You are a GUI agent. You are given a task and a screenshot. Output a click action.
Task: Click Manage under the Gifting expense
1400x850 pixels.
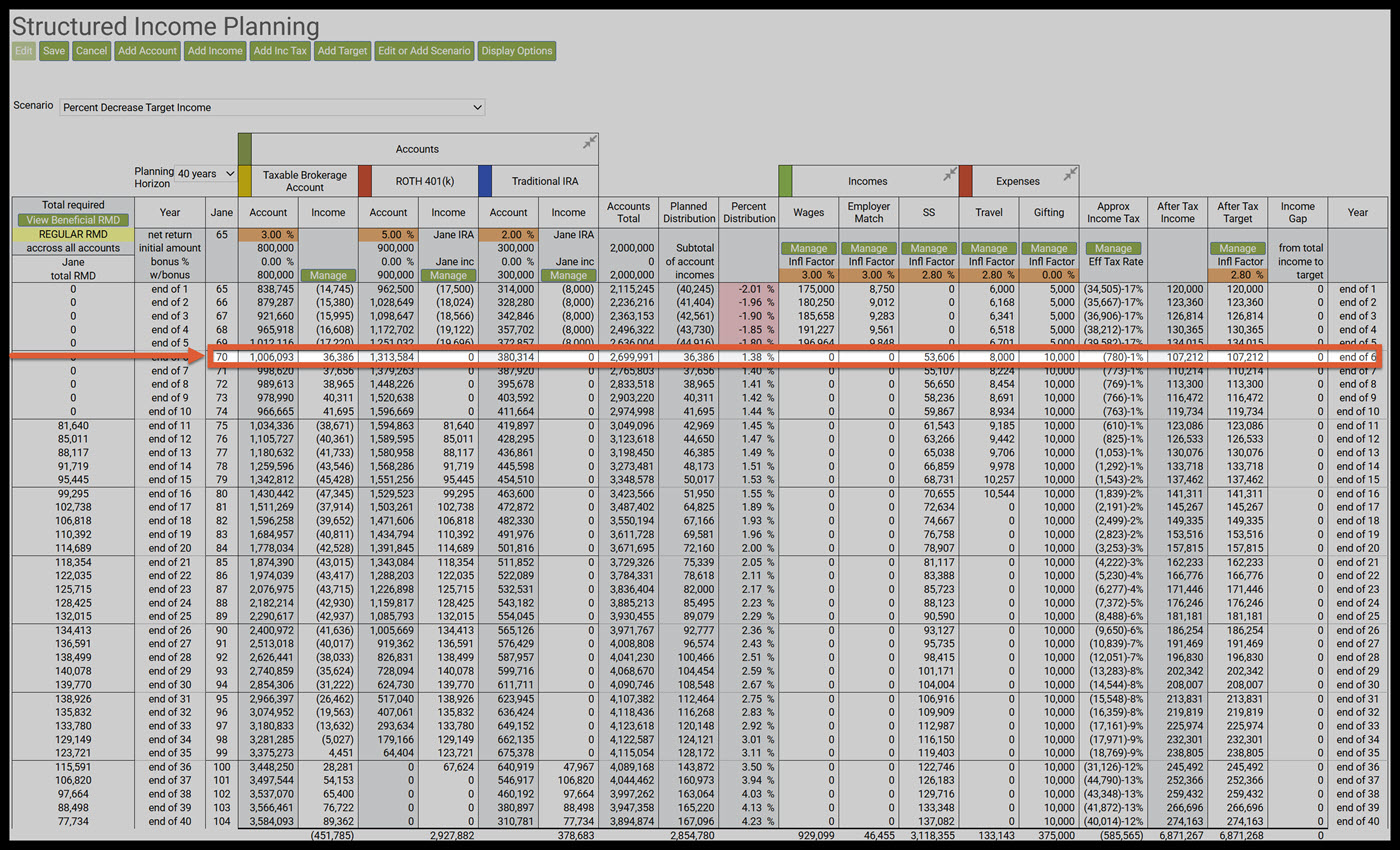point(1048,248)
